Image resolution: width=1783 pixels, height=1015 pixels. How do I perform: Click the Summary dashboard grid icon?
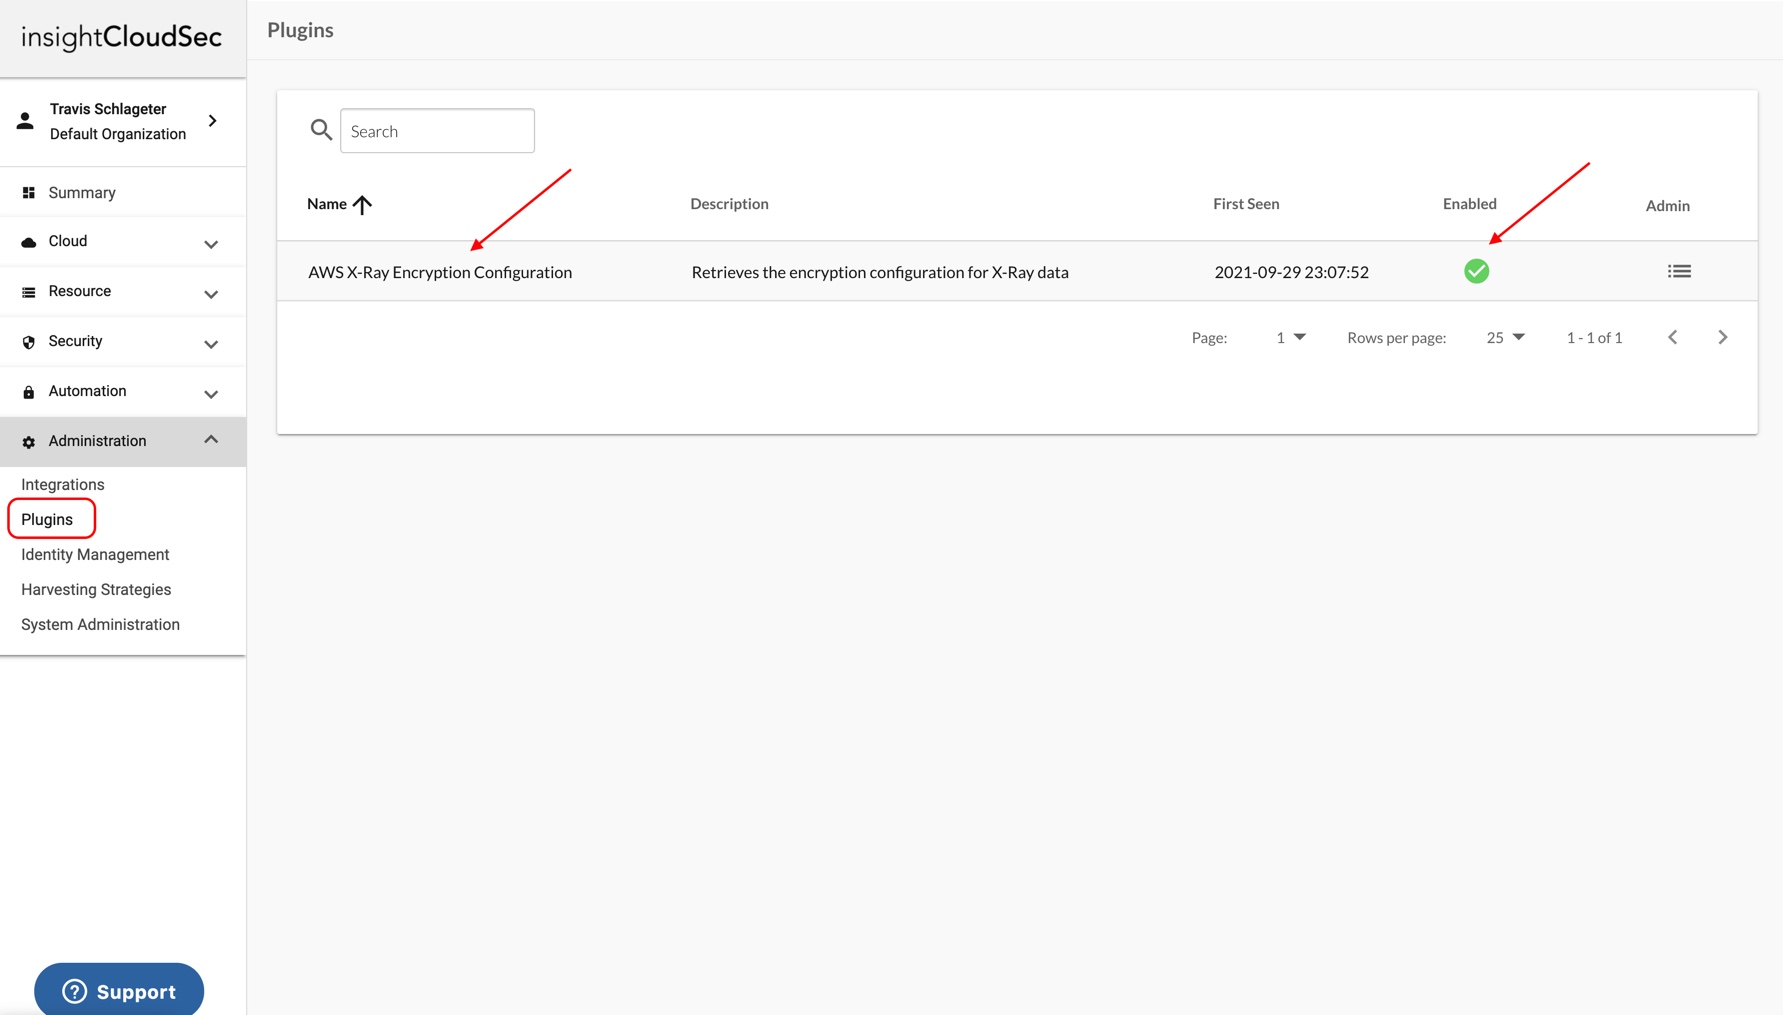coord(29,193)
